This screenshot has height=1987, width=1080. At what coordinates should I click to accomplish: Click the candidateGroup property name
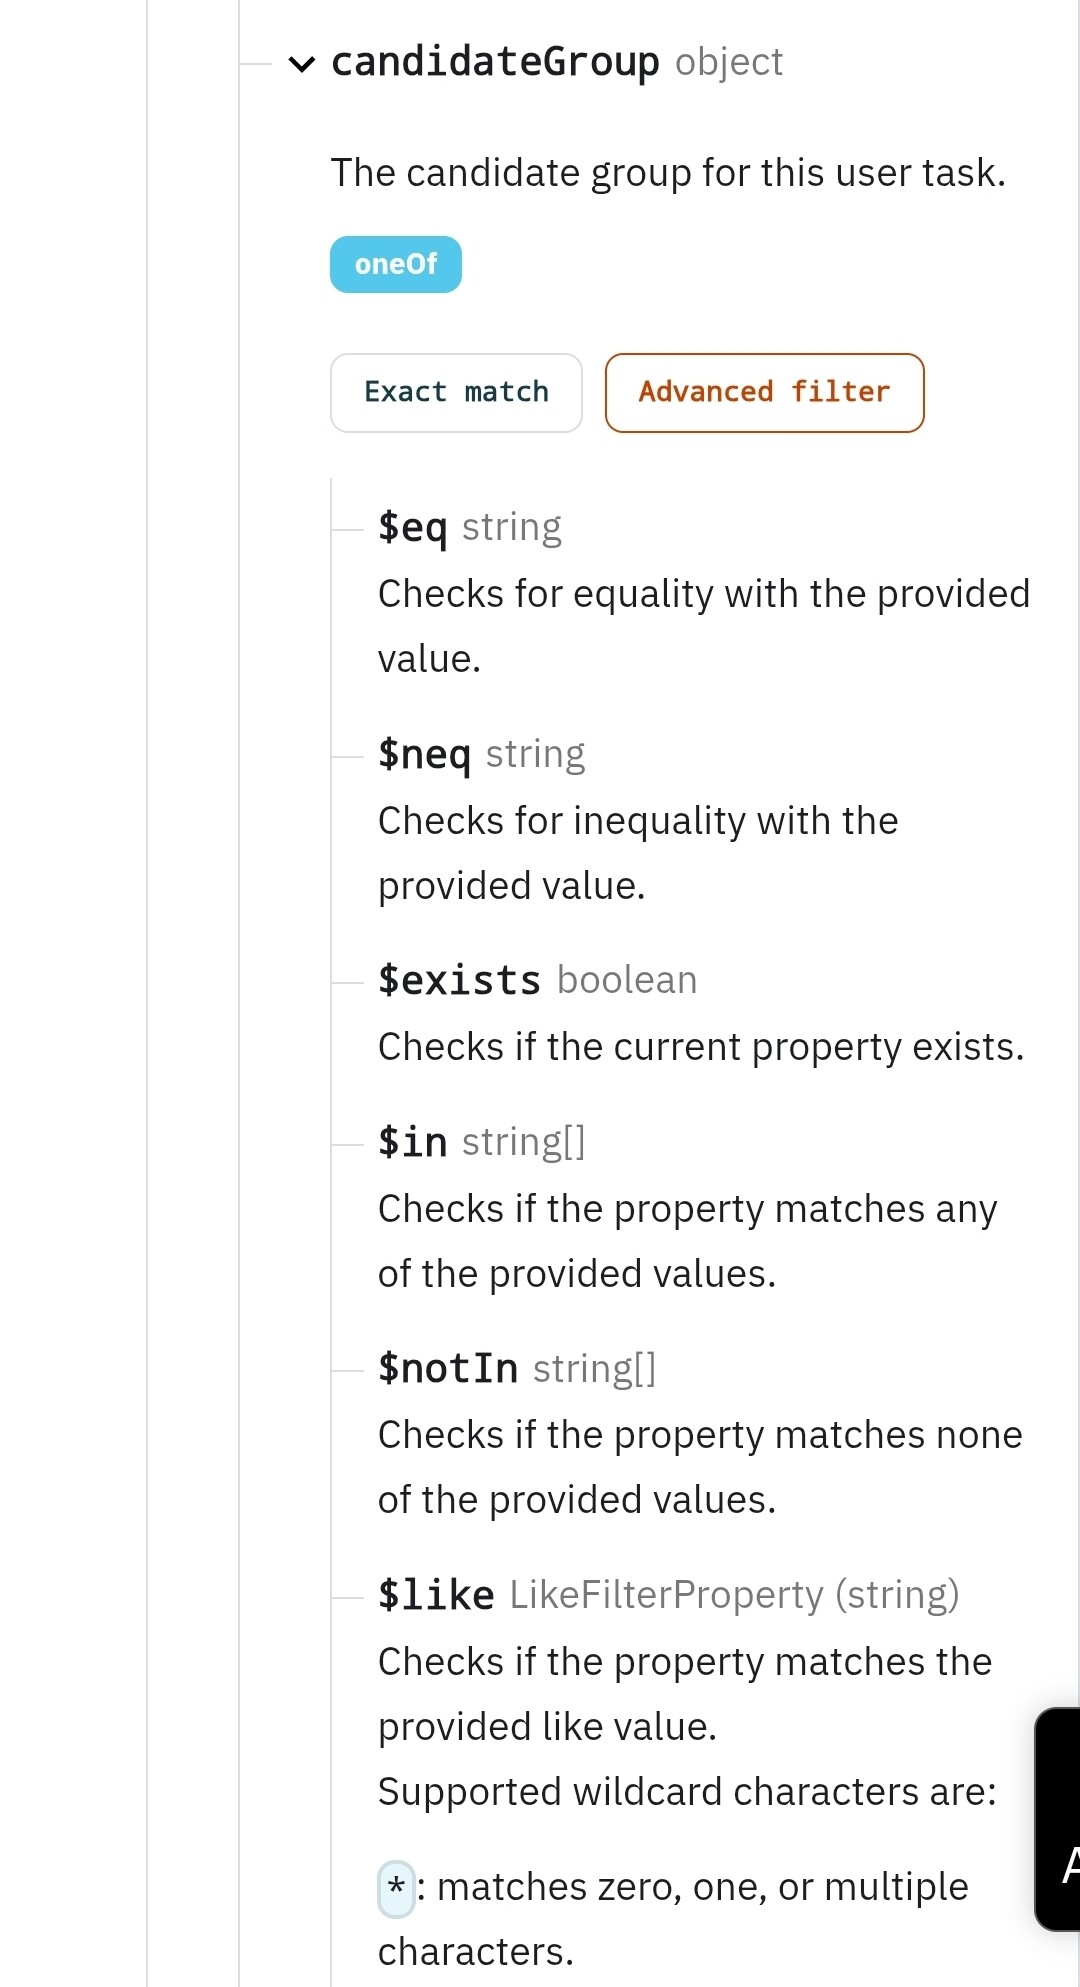[x=495, y=62]
